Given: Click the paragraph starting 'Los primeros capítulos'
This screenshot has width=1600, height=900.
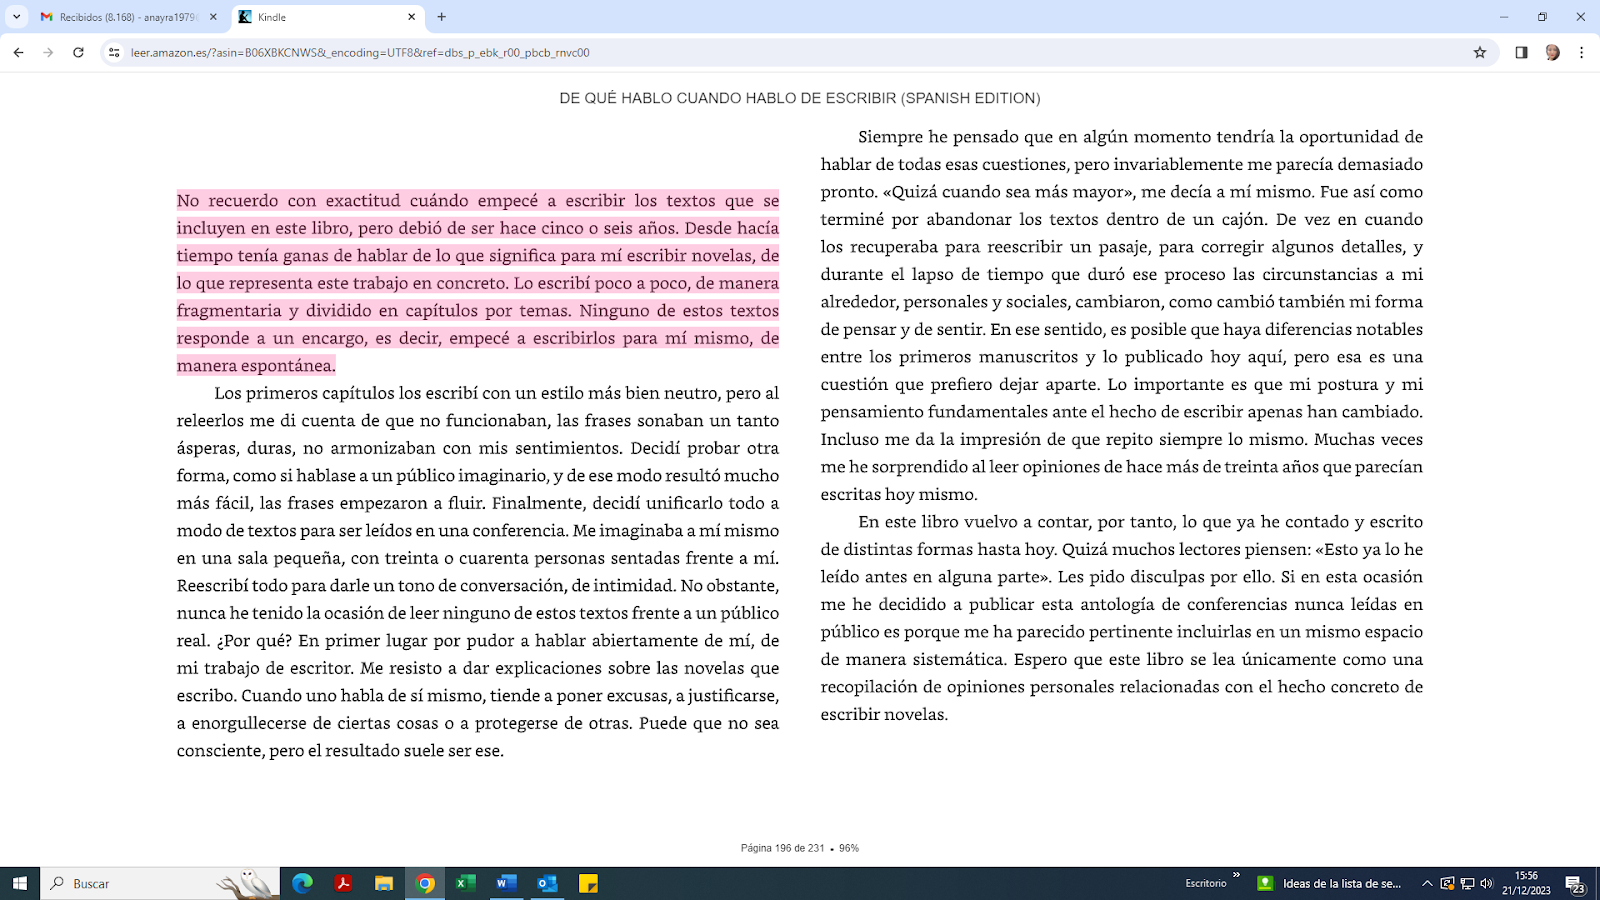Looking at the screenshot, I should point(478,571).
